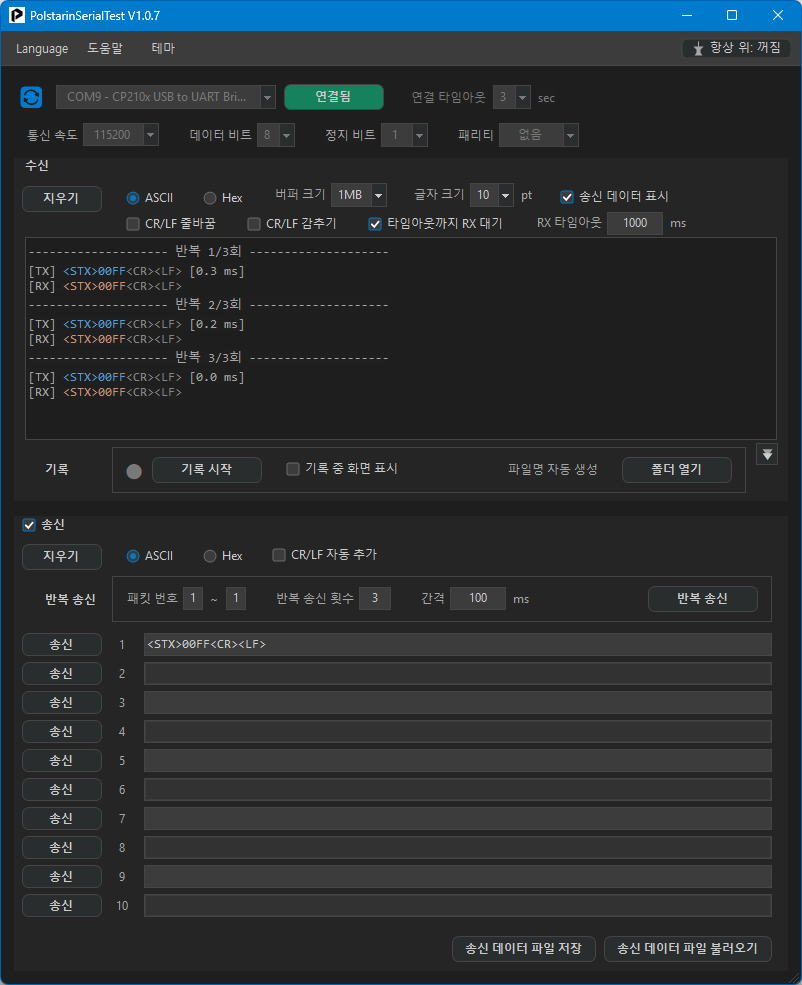Click 지우기 in the 수신 section
The image size is (802, 985).
[62, 199]
